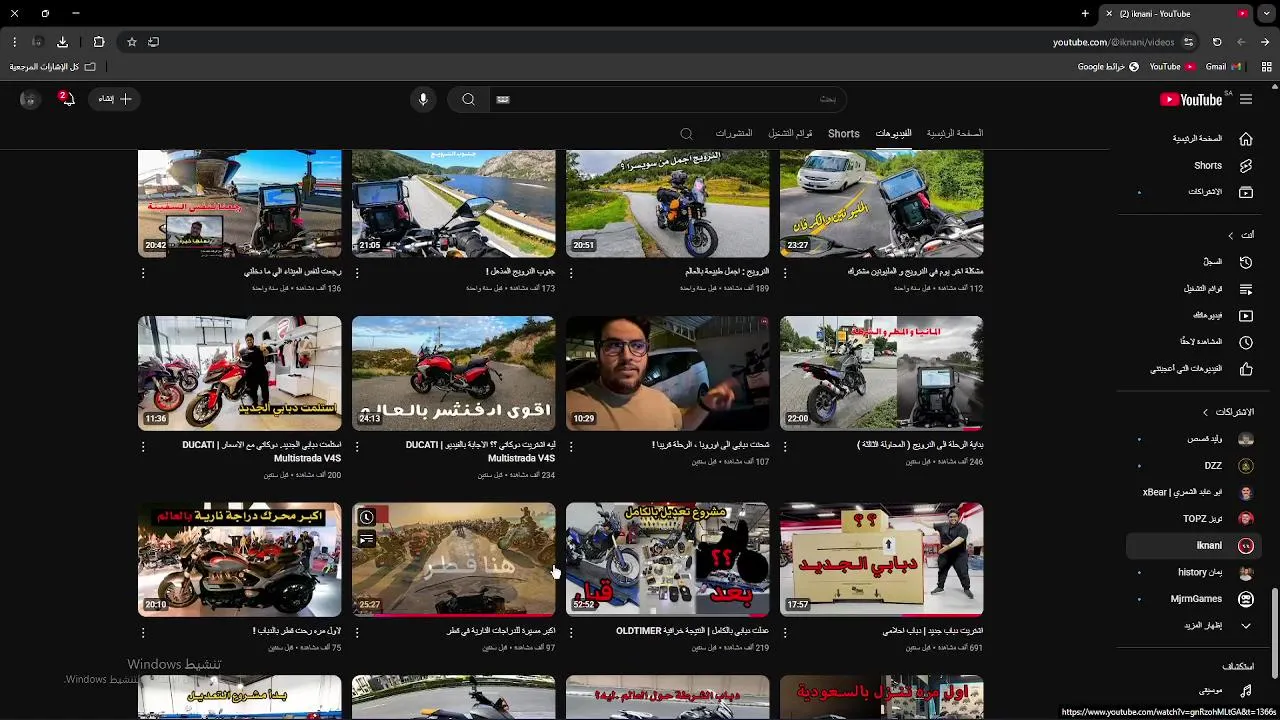Play the 52:52 OLDTIMER project thumbnail

coord(667,560)
